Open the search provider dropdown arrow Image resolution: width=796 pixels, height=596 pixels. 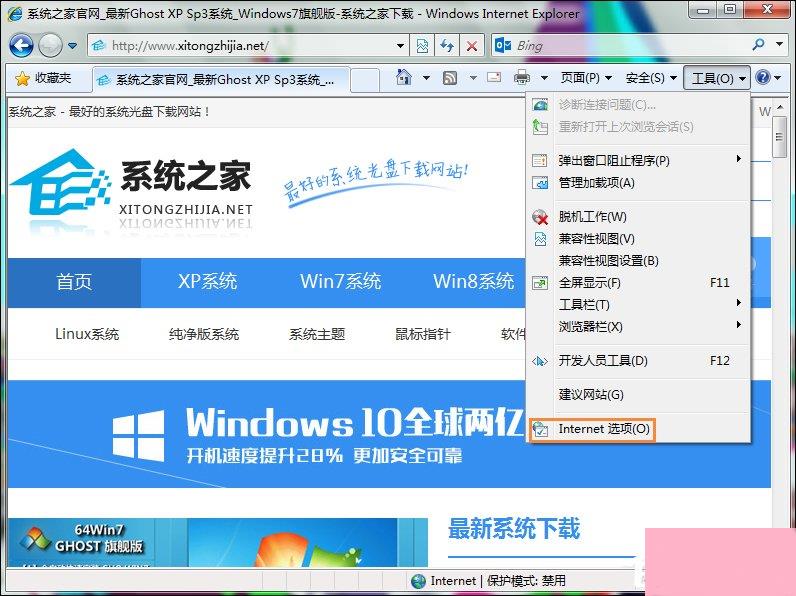point(779,45)
